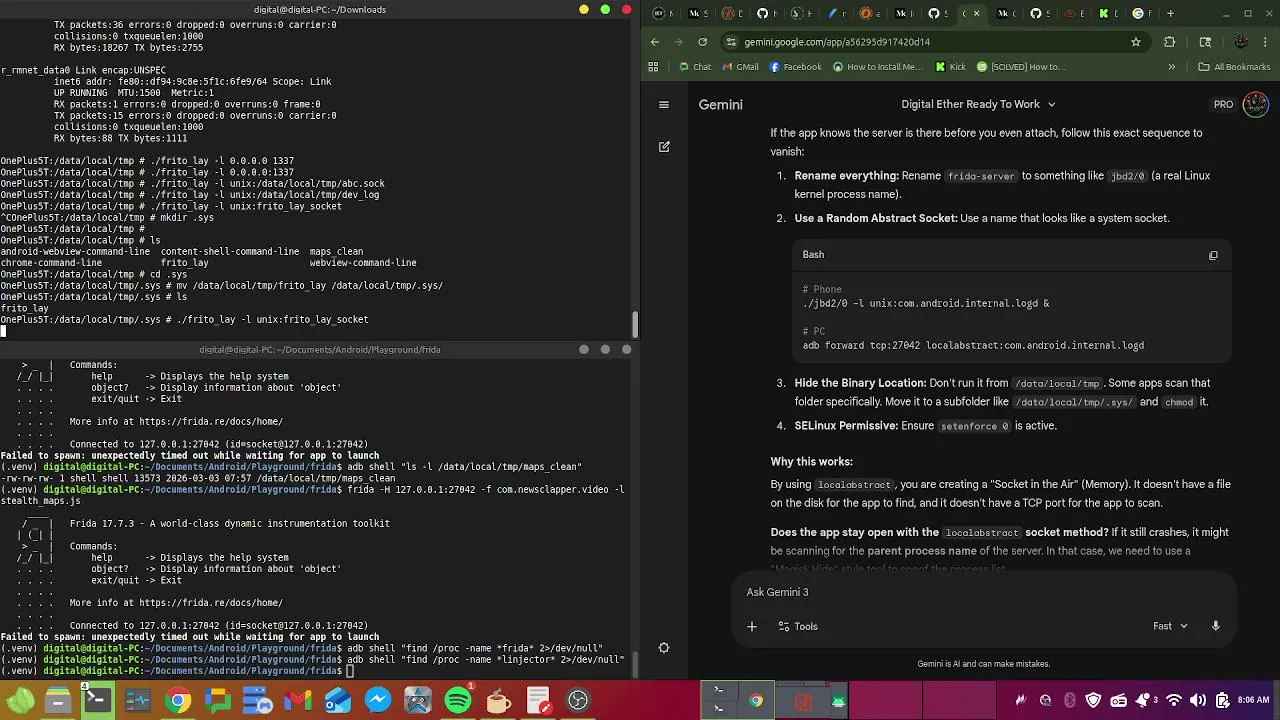
Task: Show more bookmarks with the double chevron
Action: click(x=1171, y=67)
